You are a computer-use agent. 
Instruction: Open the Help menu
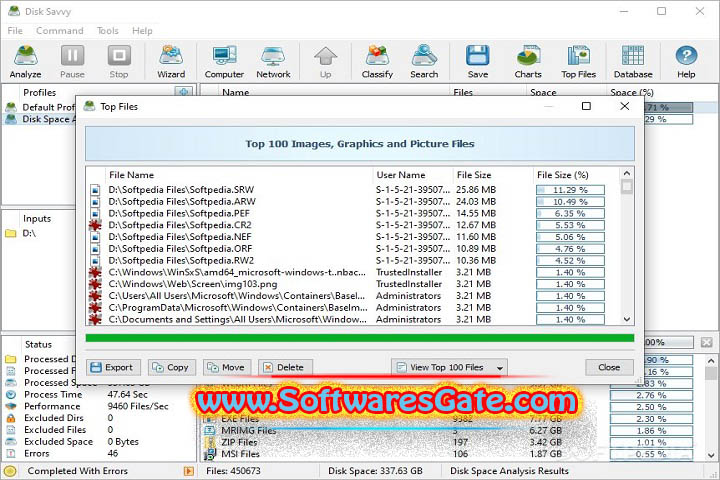tap(142, 30)
